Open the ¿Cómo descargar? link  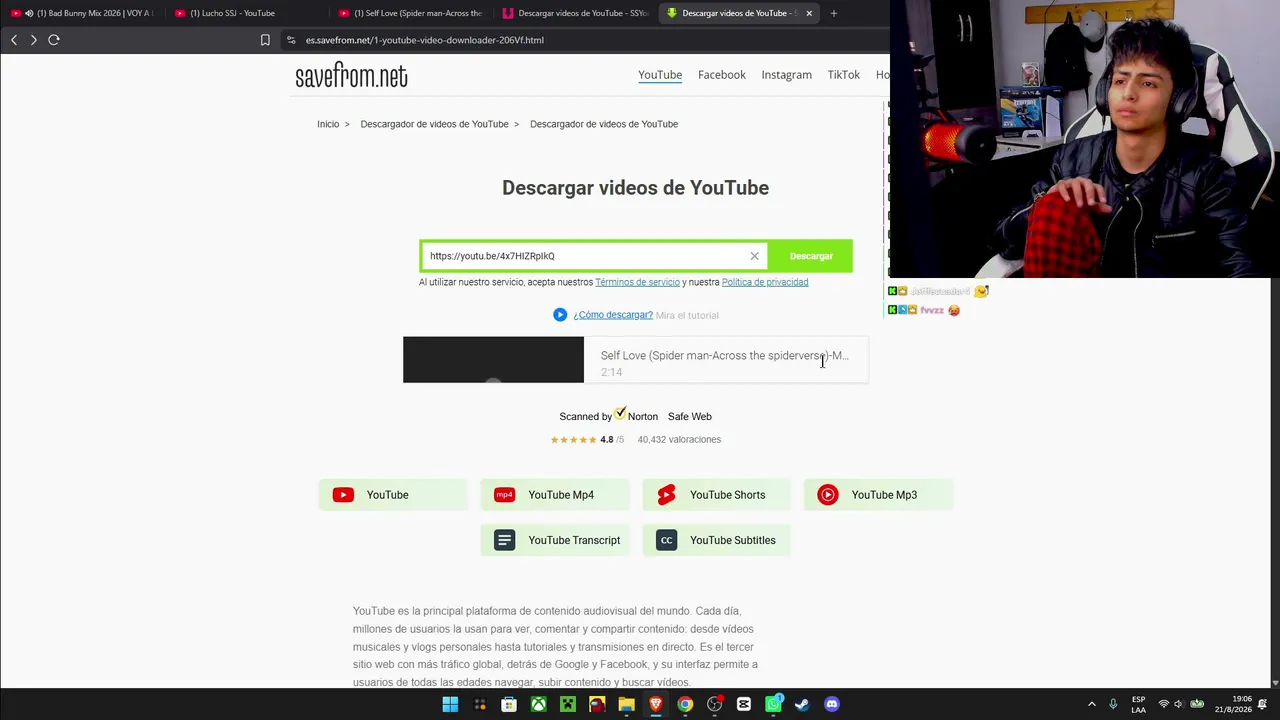(613, 315)
